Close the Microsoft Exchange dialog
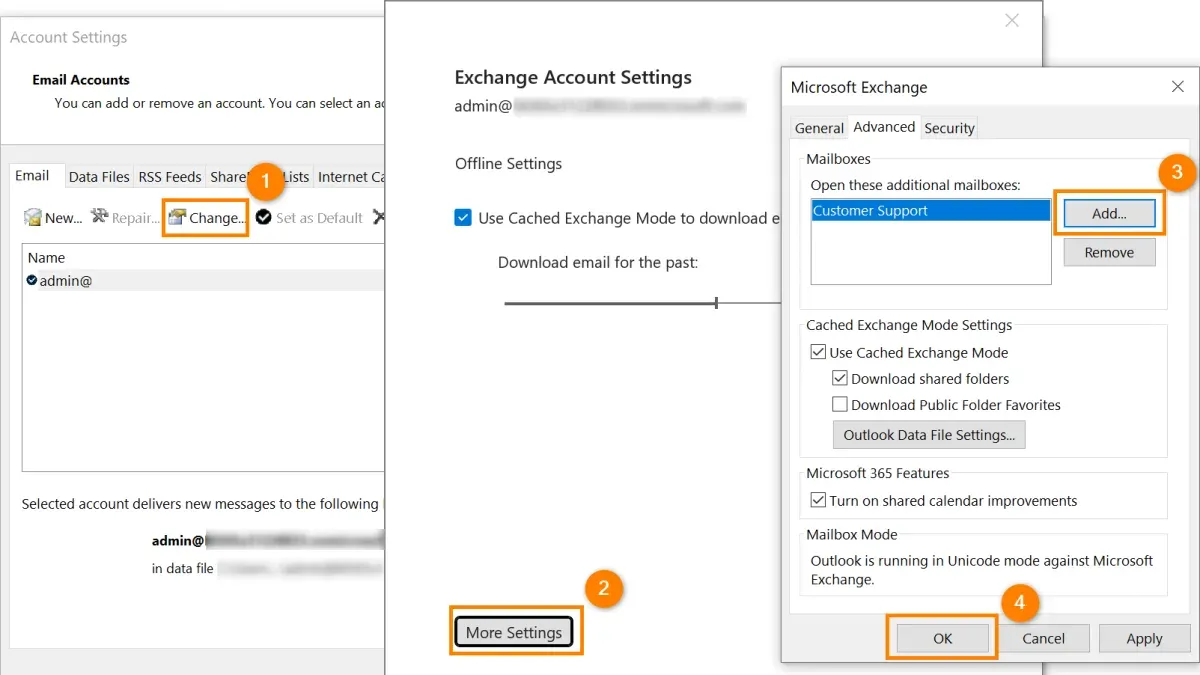Image resolution: width=1200 pixels, height=675 pixels. coord(1177,87)
